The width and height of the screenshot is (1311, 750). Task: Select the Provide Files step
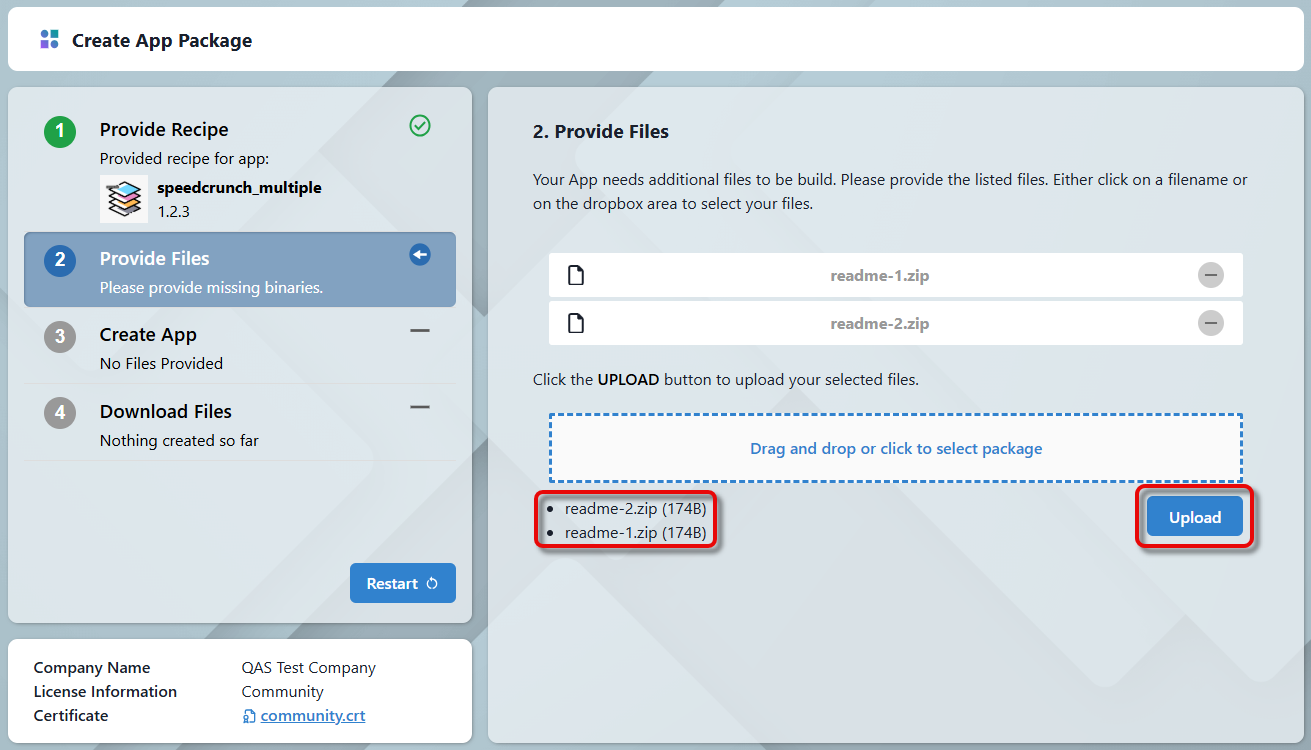click(x=155, y=259)
